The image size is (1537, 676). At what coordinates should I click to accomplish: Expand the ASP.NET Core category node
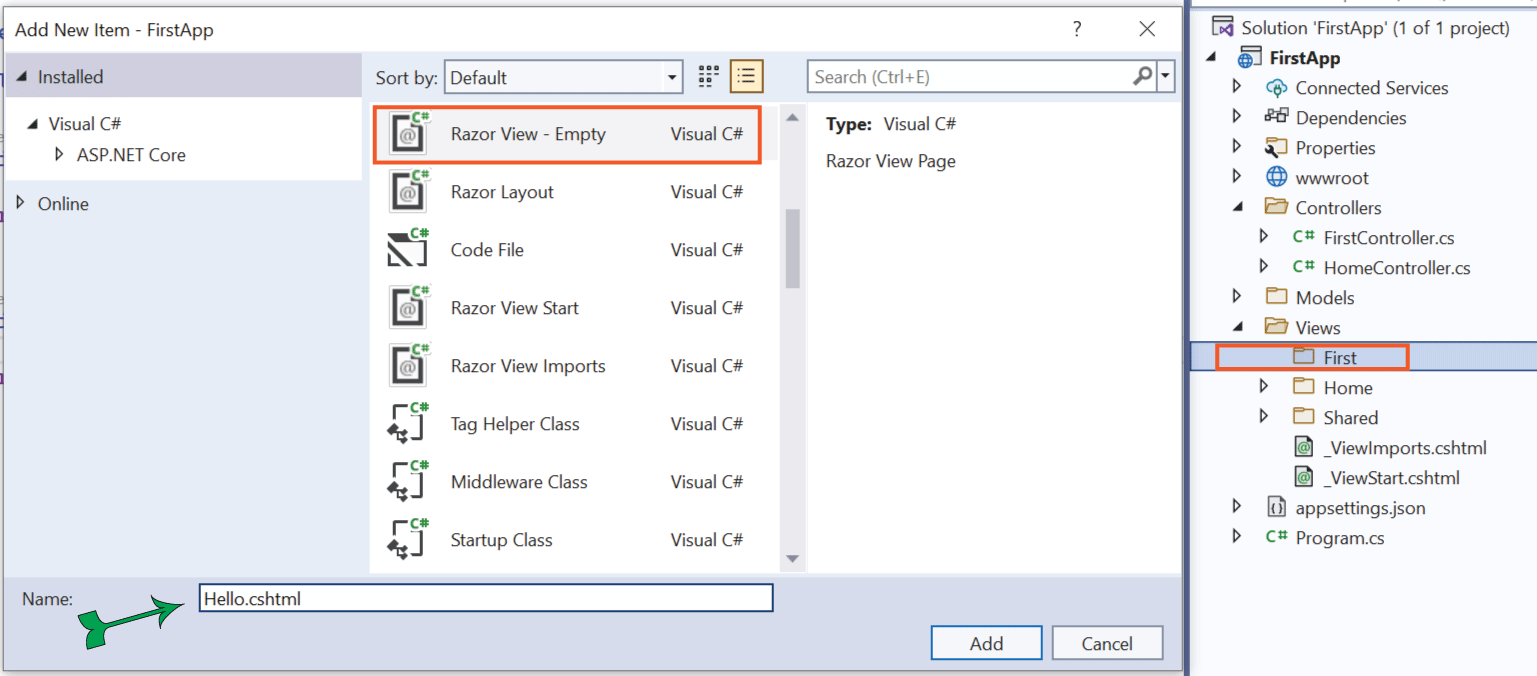[58, 155]
